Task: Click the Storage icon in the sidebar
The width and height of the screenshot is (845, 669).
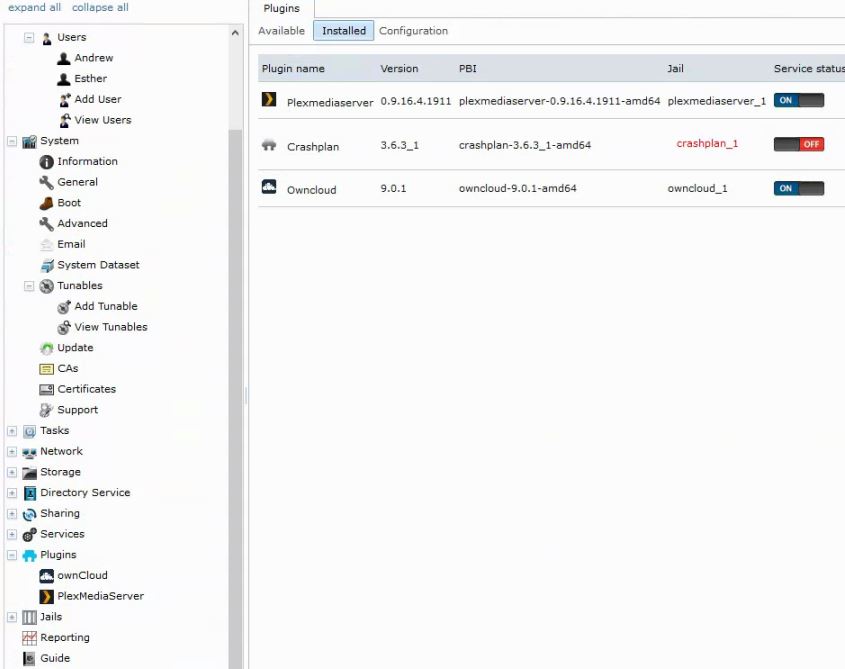Action: [x=30, y=472]
